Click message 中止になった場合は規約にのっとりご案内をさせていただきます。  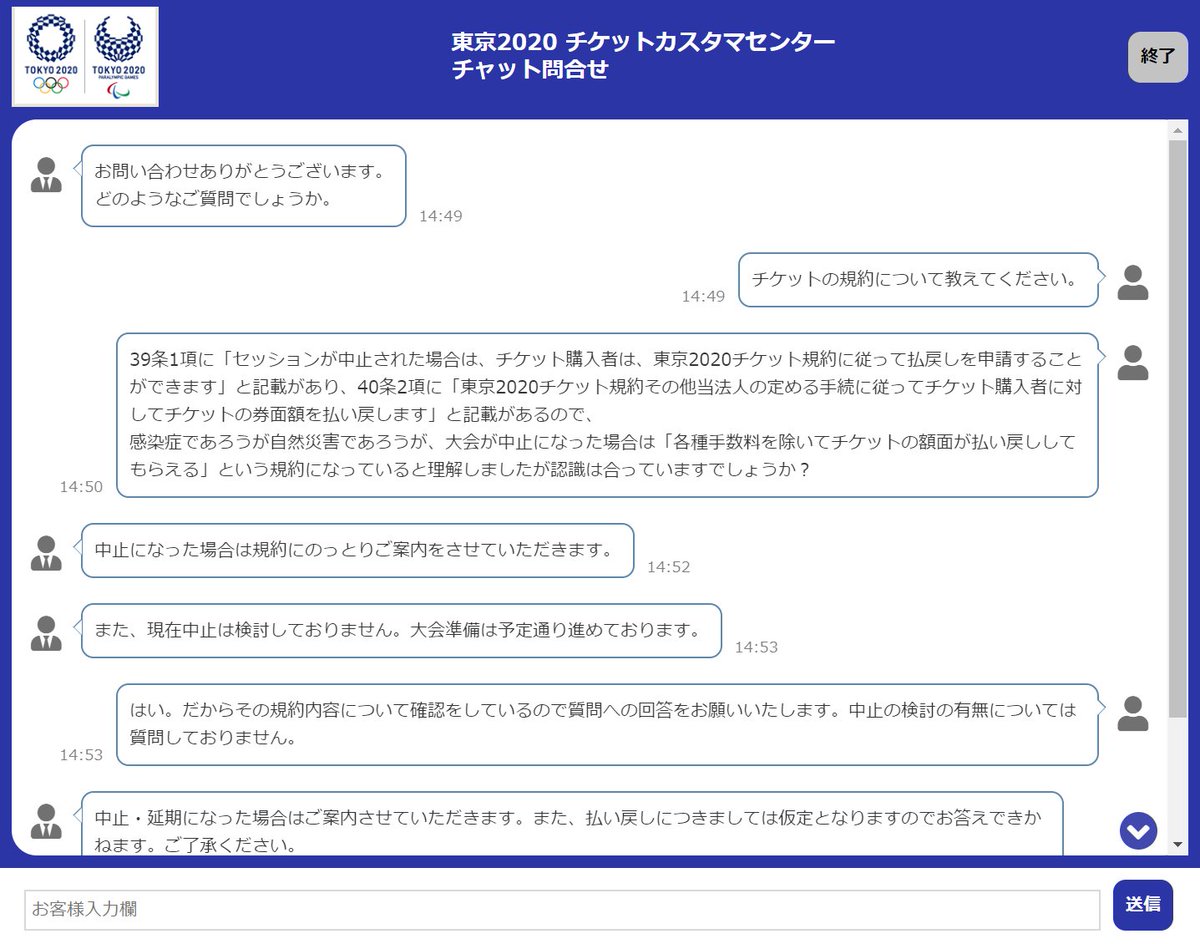357,550
